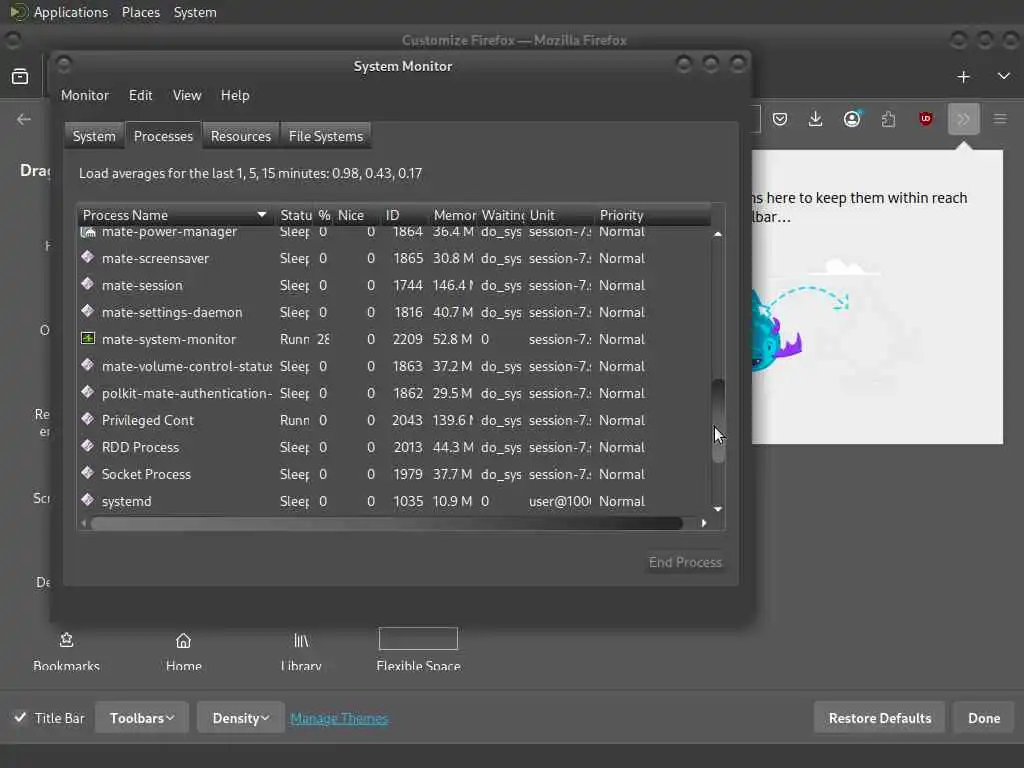
Task: Click the Restore Defaults button
Action: tap(880, 718)
